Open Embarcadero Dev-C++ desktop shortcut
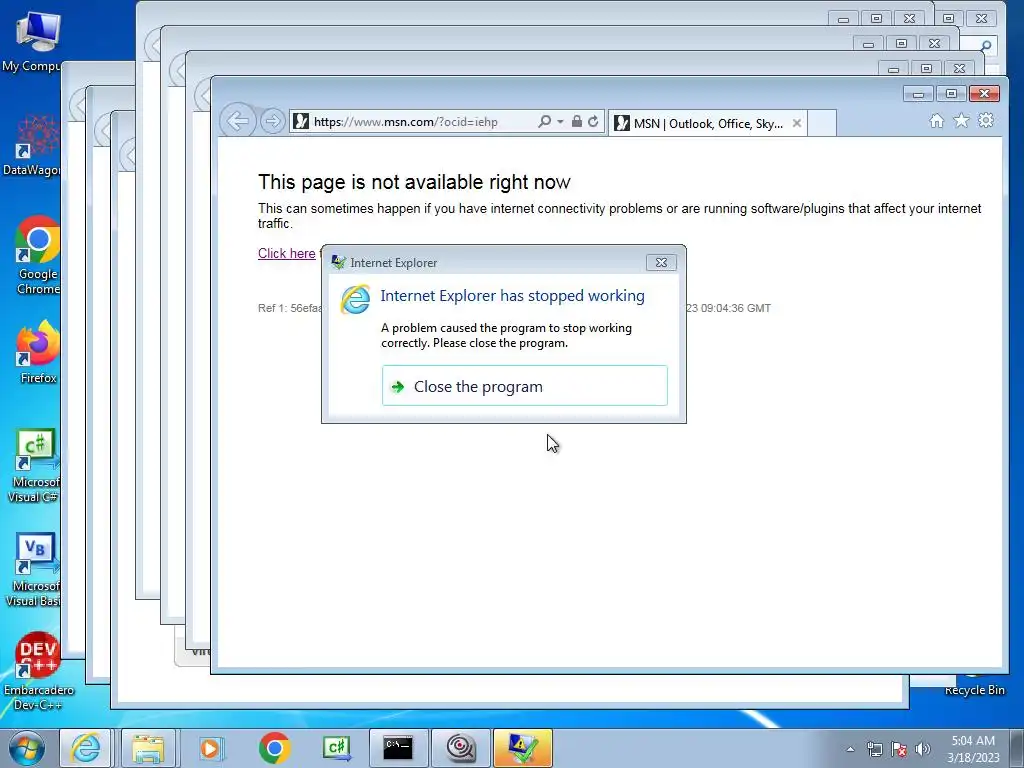1024x768 pixels. click(38, 671)
